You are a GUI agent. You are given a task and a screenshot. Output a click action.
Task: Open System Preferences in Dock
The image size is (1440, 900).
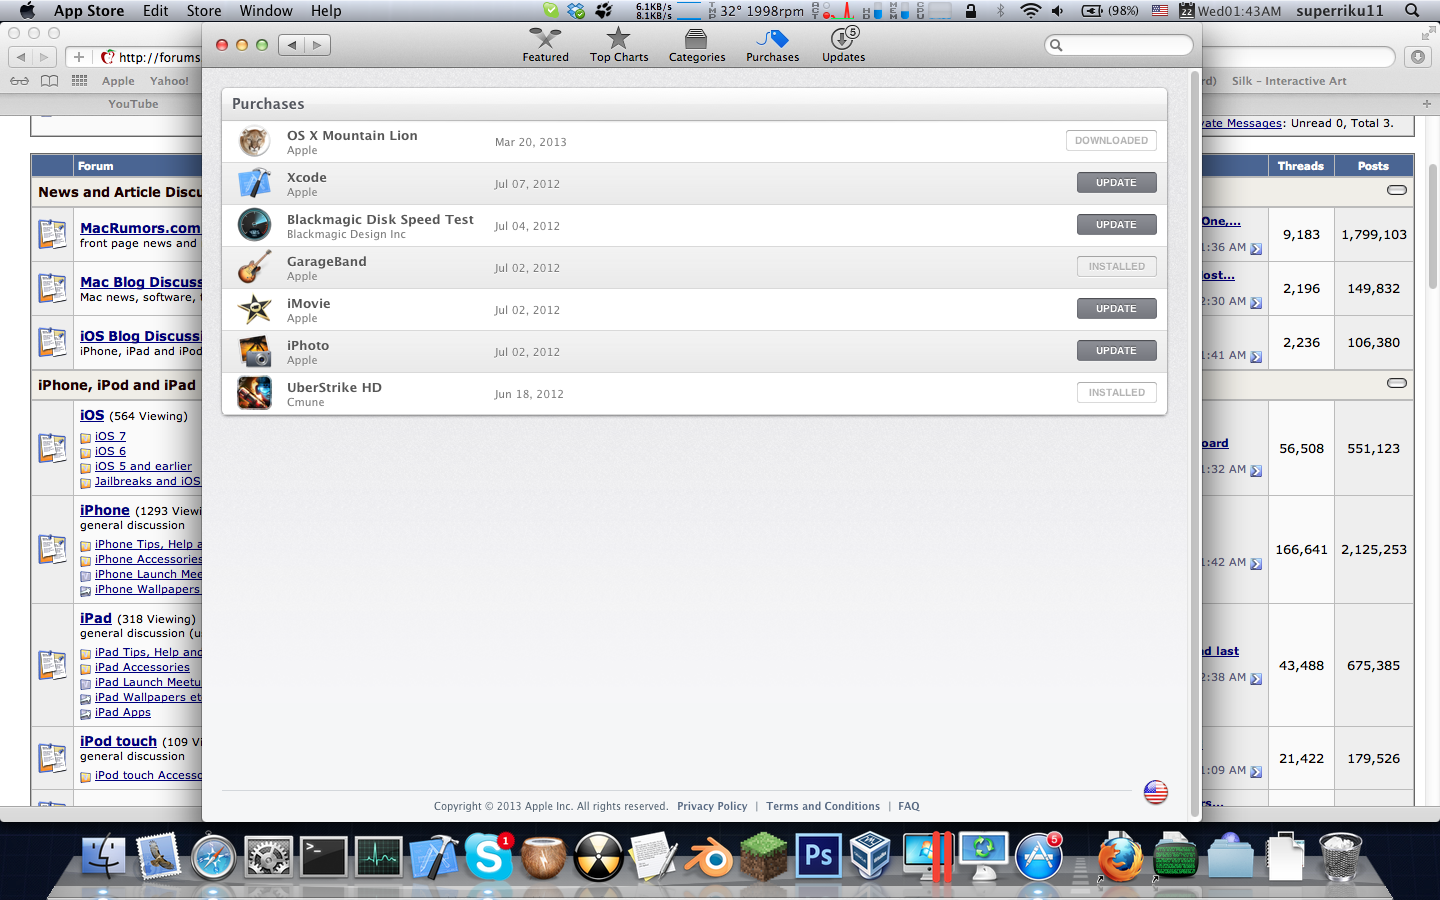268,857
